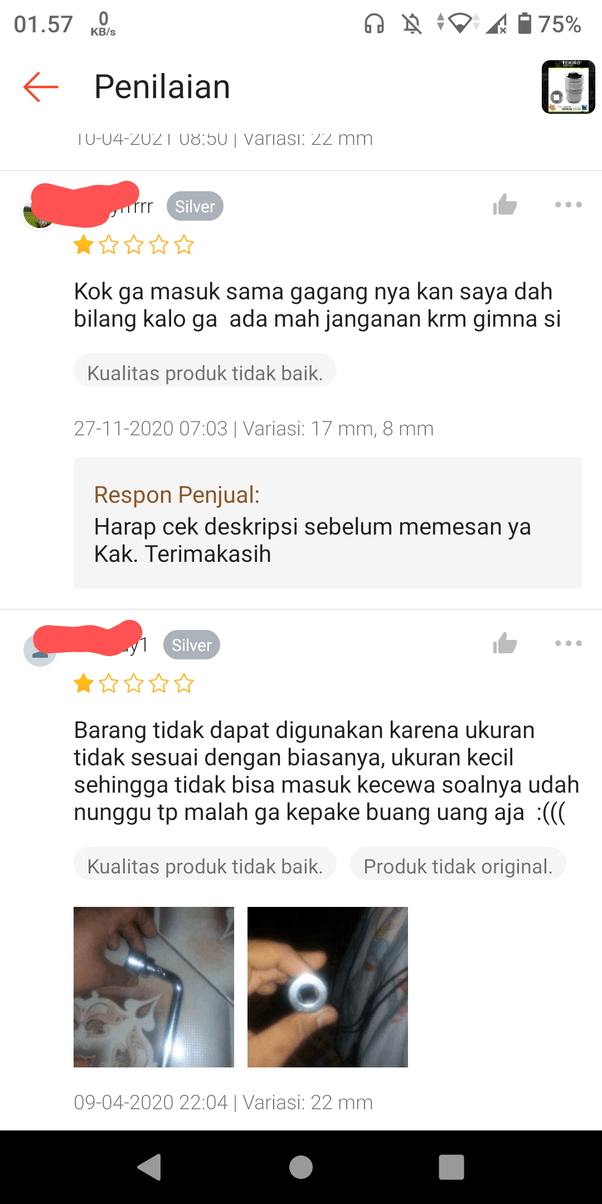Like the second review with thumbs-up
The image size is (602, 1204).
[x=505, y=644]
